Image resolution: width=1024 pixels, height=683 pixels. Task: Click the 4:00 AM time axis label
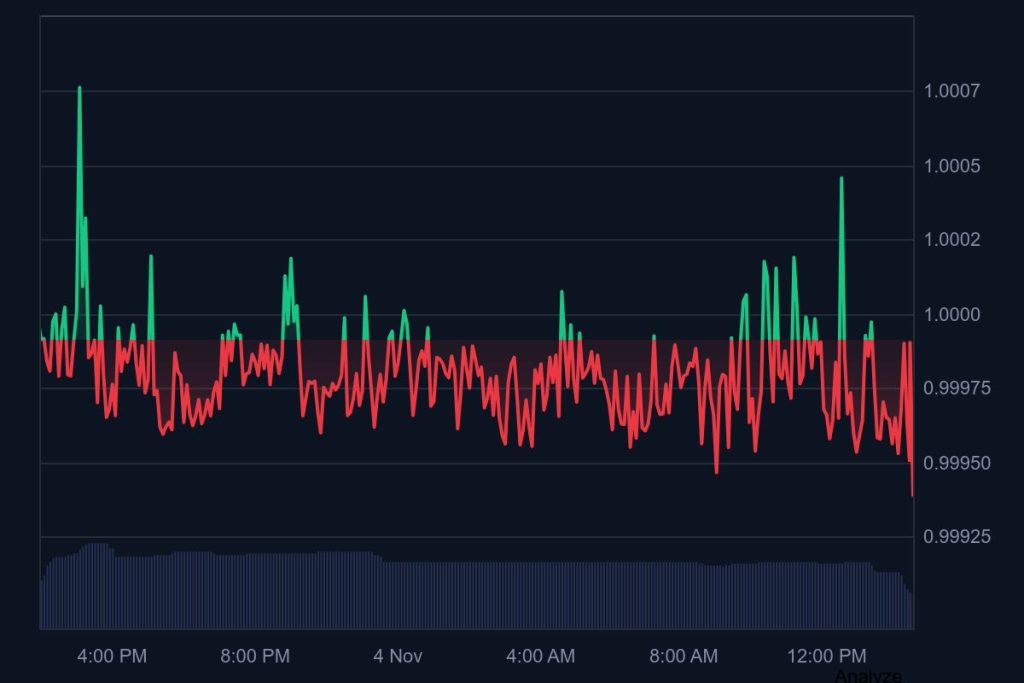540,657
